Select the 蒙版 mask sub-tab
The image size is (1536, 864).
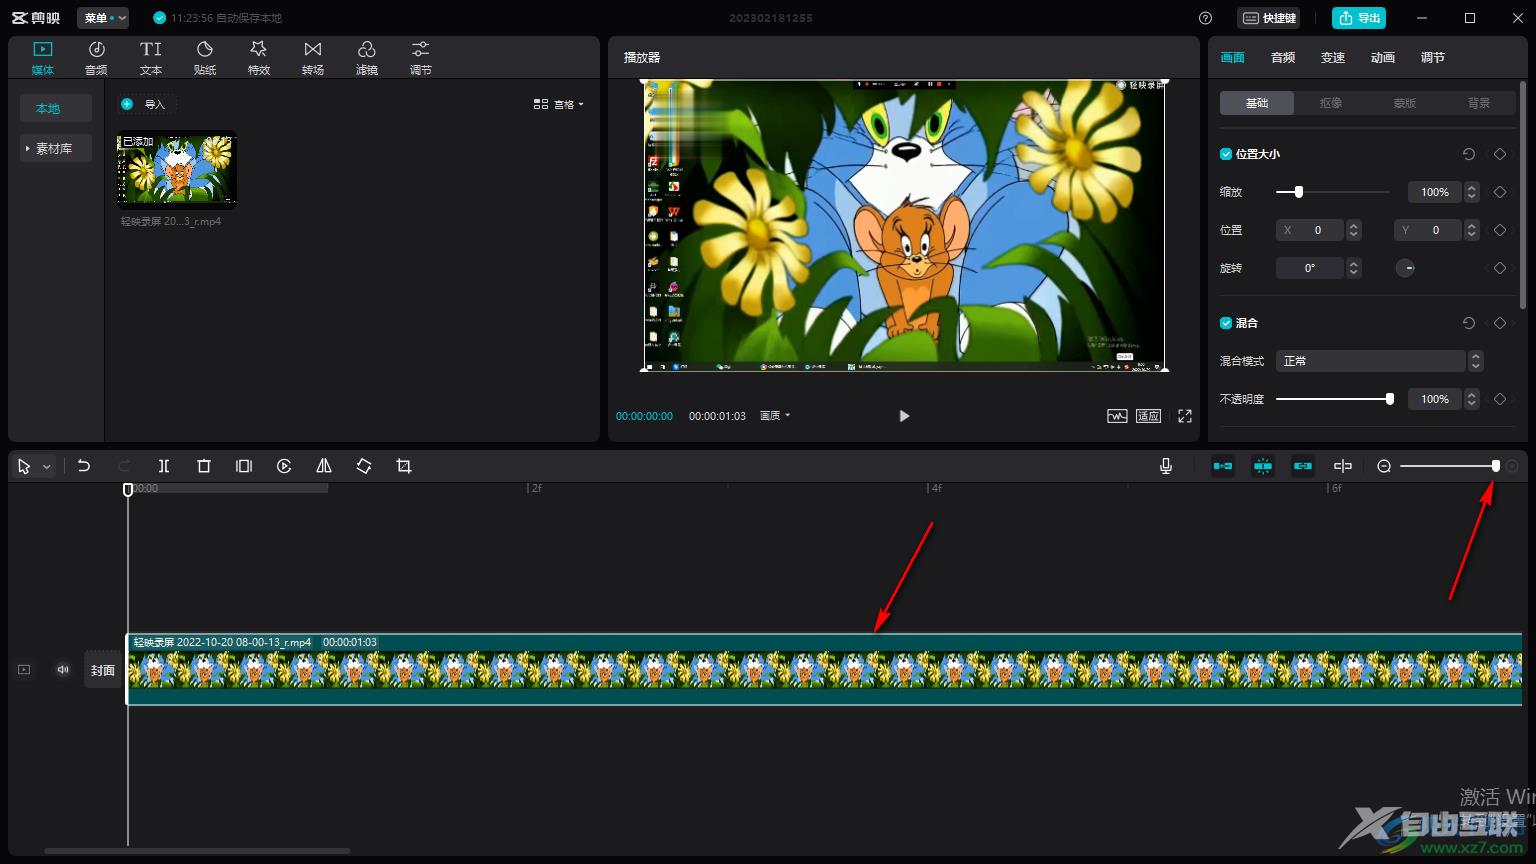[1405, 103]
